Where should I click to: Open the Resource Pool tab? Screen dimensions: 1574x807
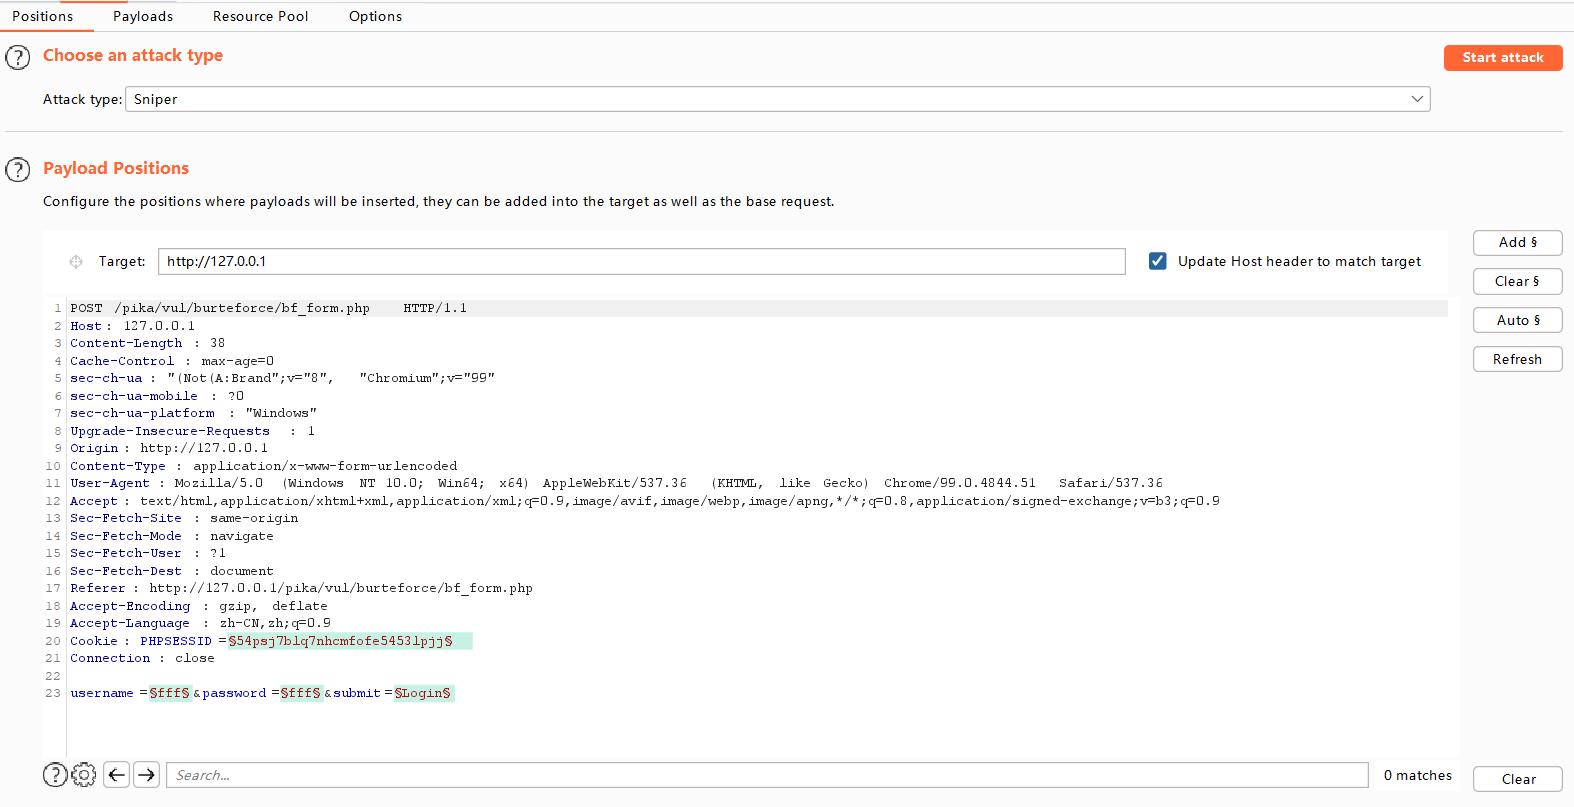pyautogui.click(x=260, y=16)
